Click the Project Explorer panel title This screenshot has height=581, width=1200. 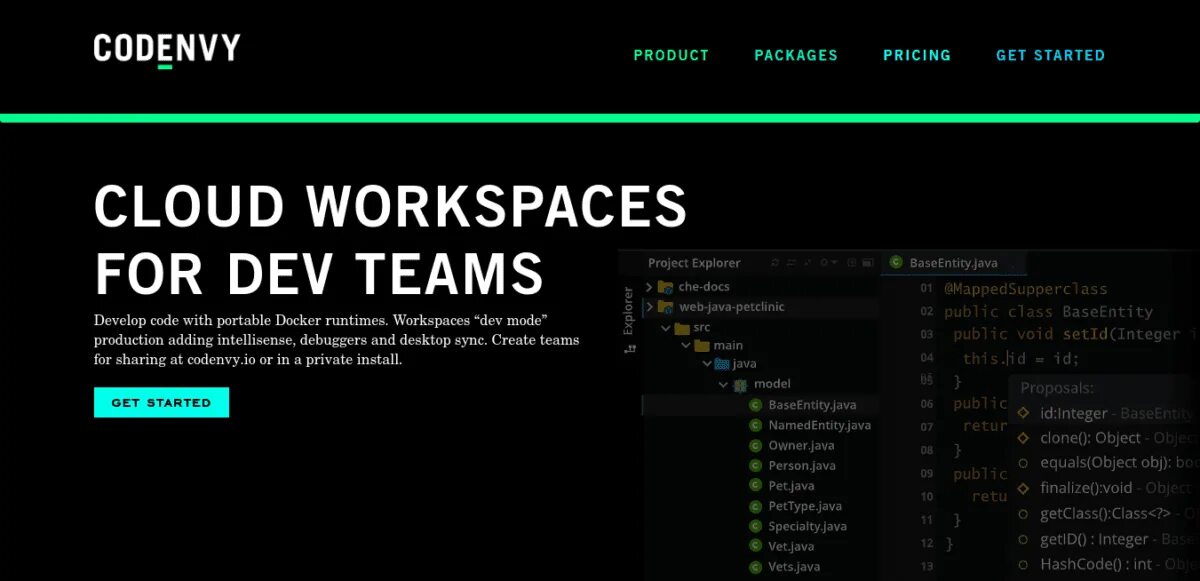[x=694, y=263]
